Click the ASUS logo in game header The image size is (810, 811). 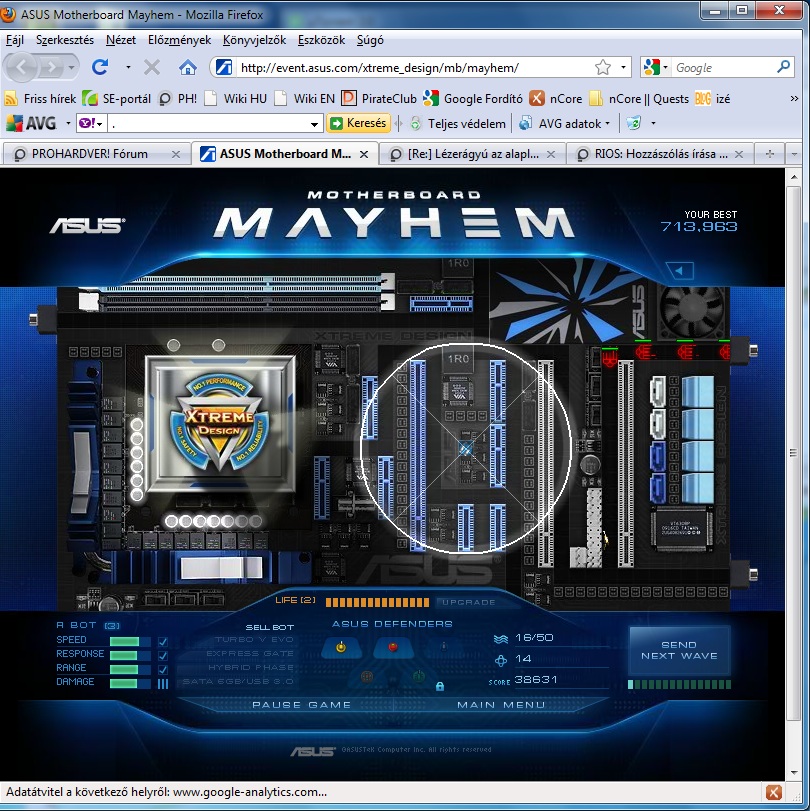click(87, 226)
